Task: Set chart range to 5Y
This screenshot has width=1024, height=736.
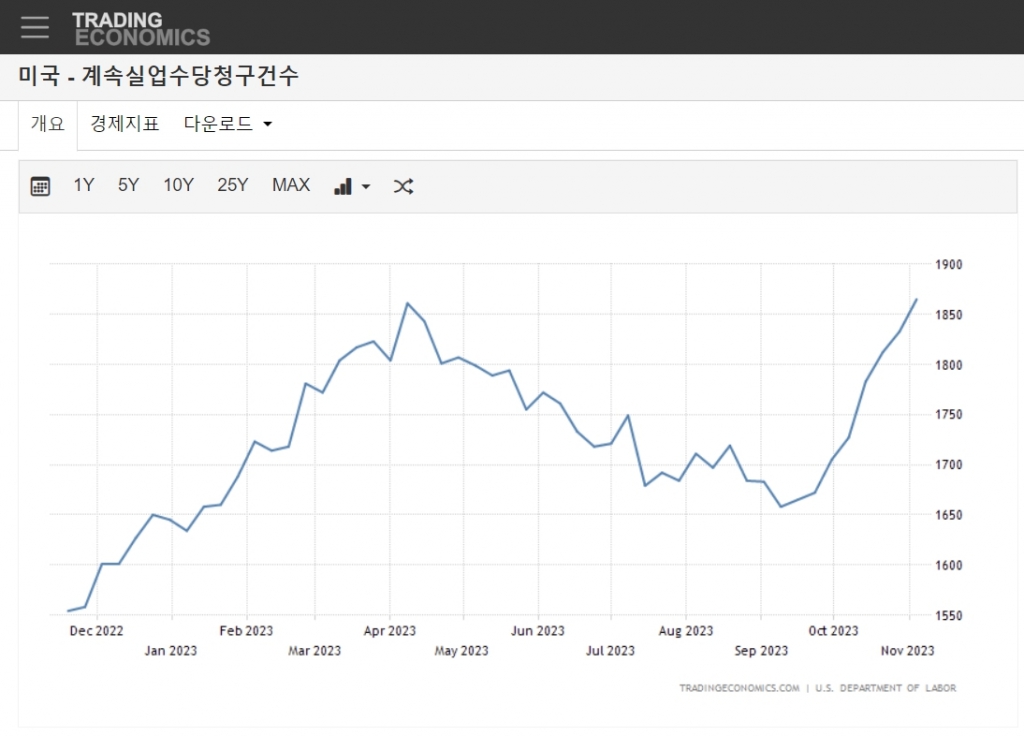Action: coord(128,185)
